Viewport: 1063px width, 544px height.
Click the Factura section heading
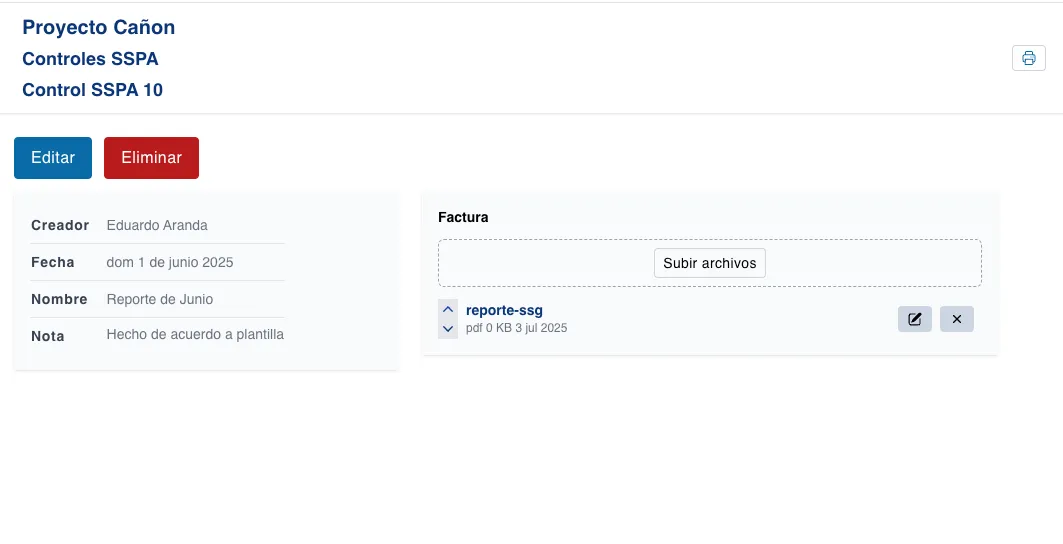coord(463,216)
